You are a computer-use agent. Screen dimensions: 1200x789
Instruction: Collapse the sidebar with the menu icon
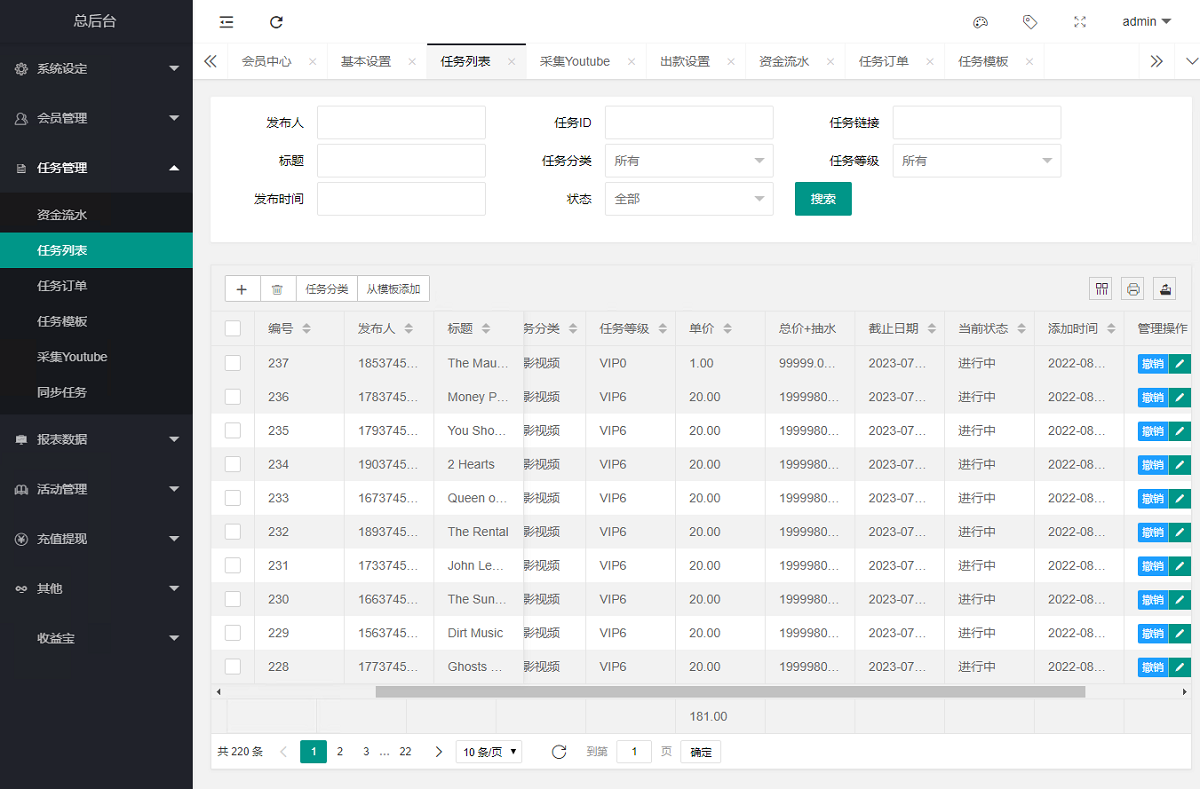pos(227,22)
